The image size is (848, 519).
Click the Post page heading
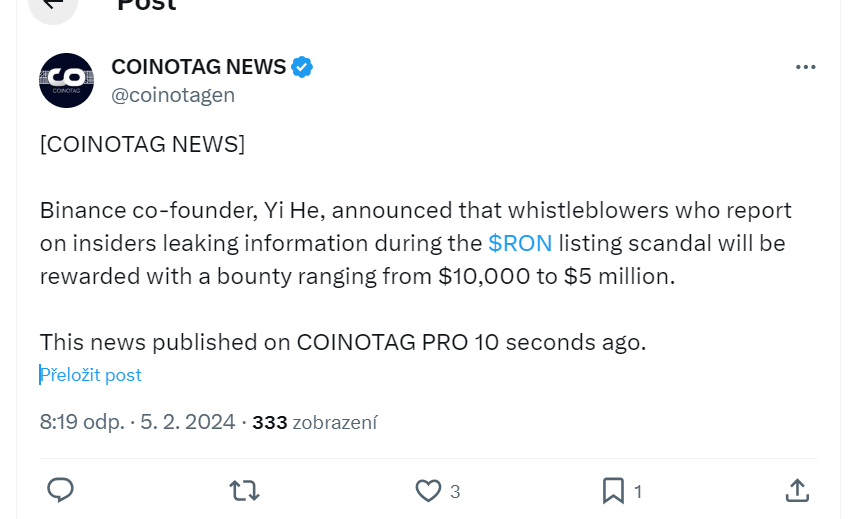pyautogui.click(x=146, y=5)
